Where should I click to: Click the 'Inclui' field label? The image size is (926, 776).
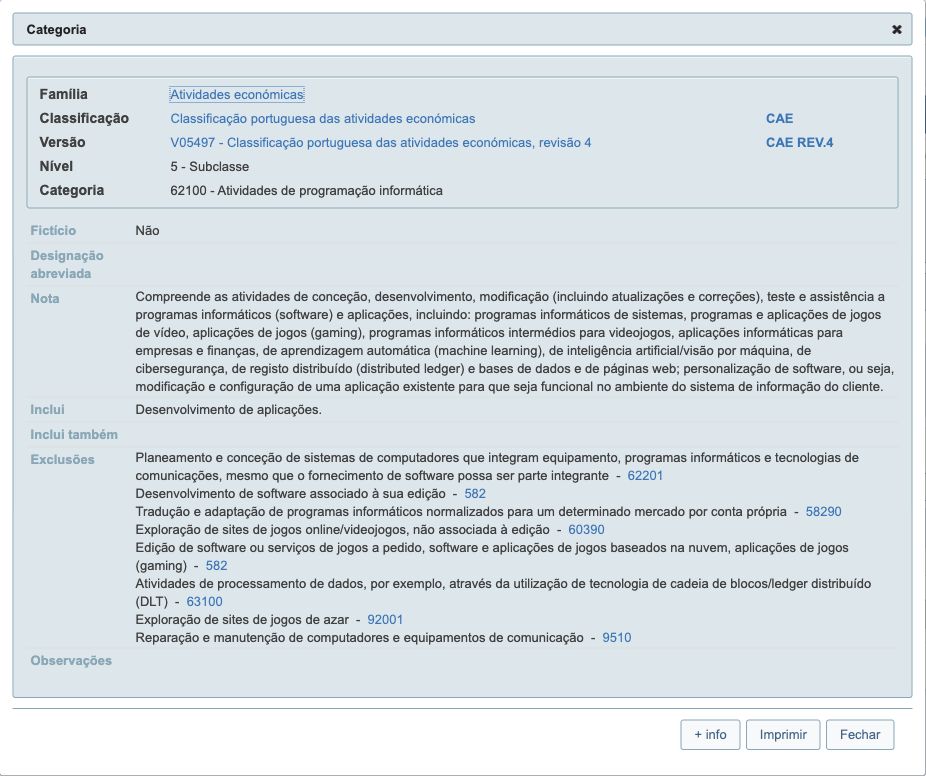(x=47, y=409)
